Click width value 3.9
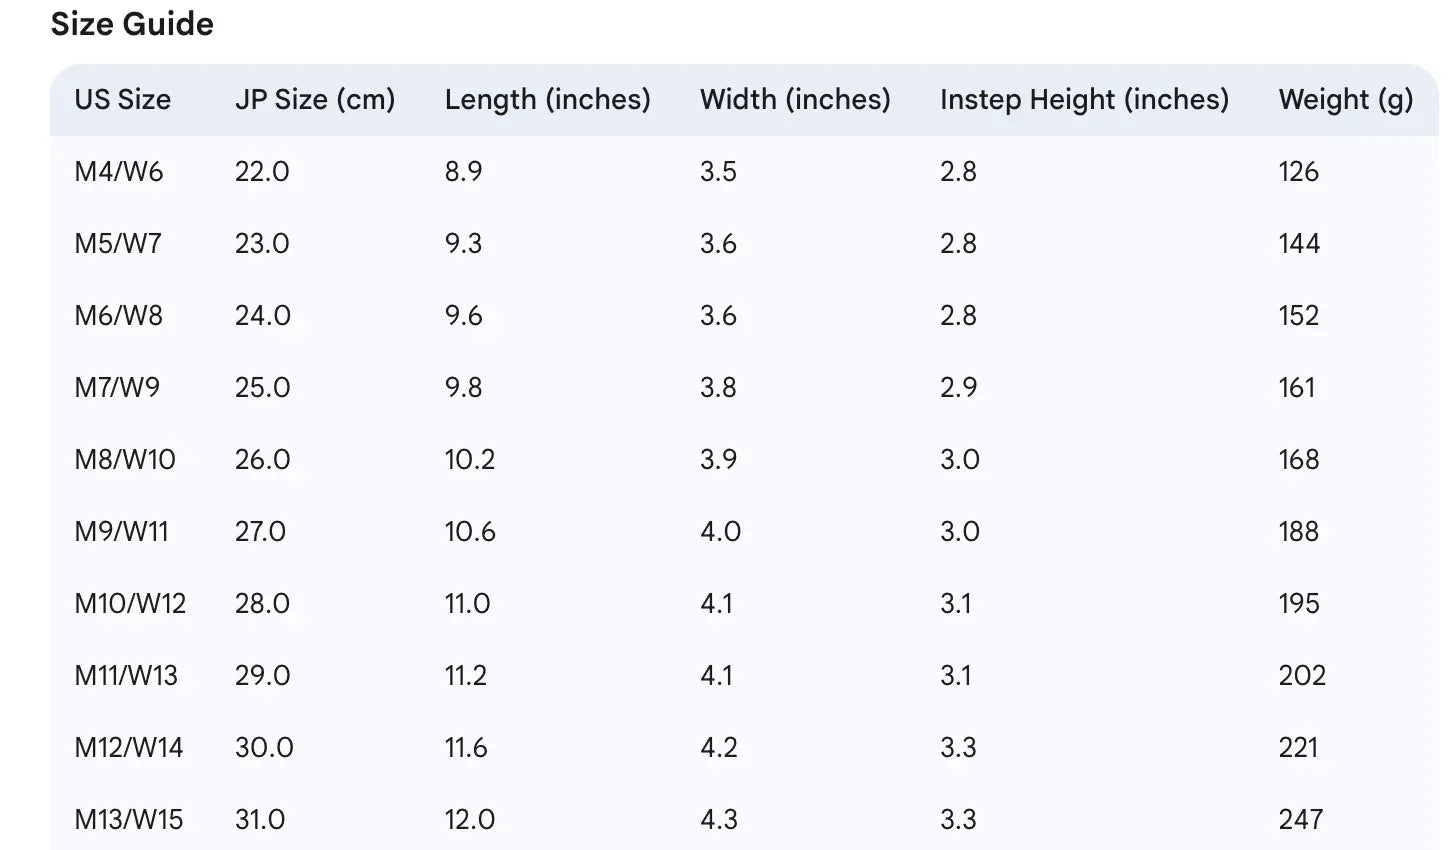The width and height of the screenshot is (1454, 850). click(718, 460)
